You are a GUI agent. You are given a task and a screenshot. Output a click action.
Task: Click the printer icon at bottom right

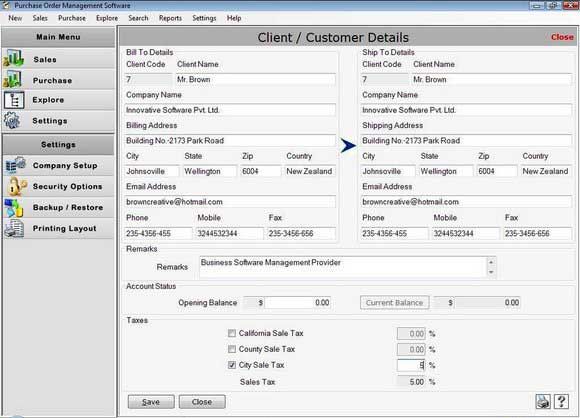pos(543,402)
